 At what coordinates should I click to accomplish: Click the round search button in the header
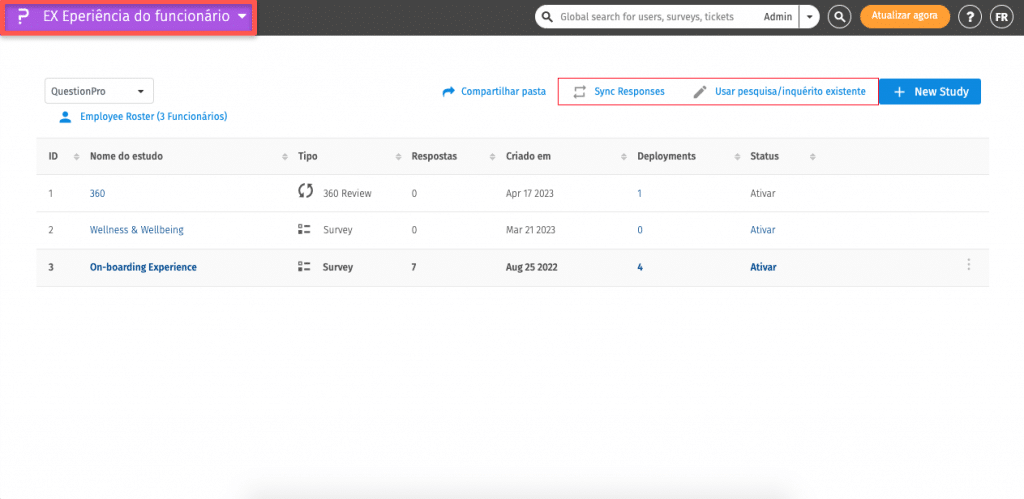pyautogui.click(x=839, y=17)
